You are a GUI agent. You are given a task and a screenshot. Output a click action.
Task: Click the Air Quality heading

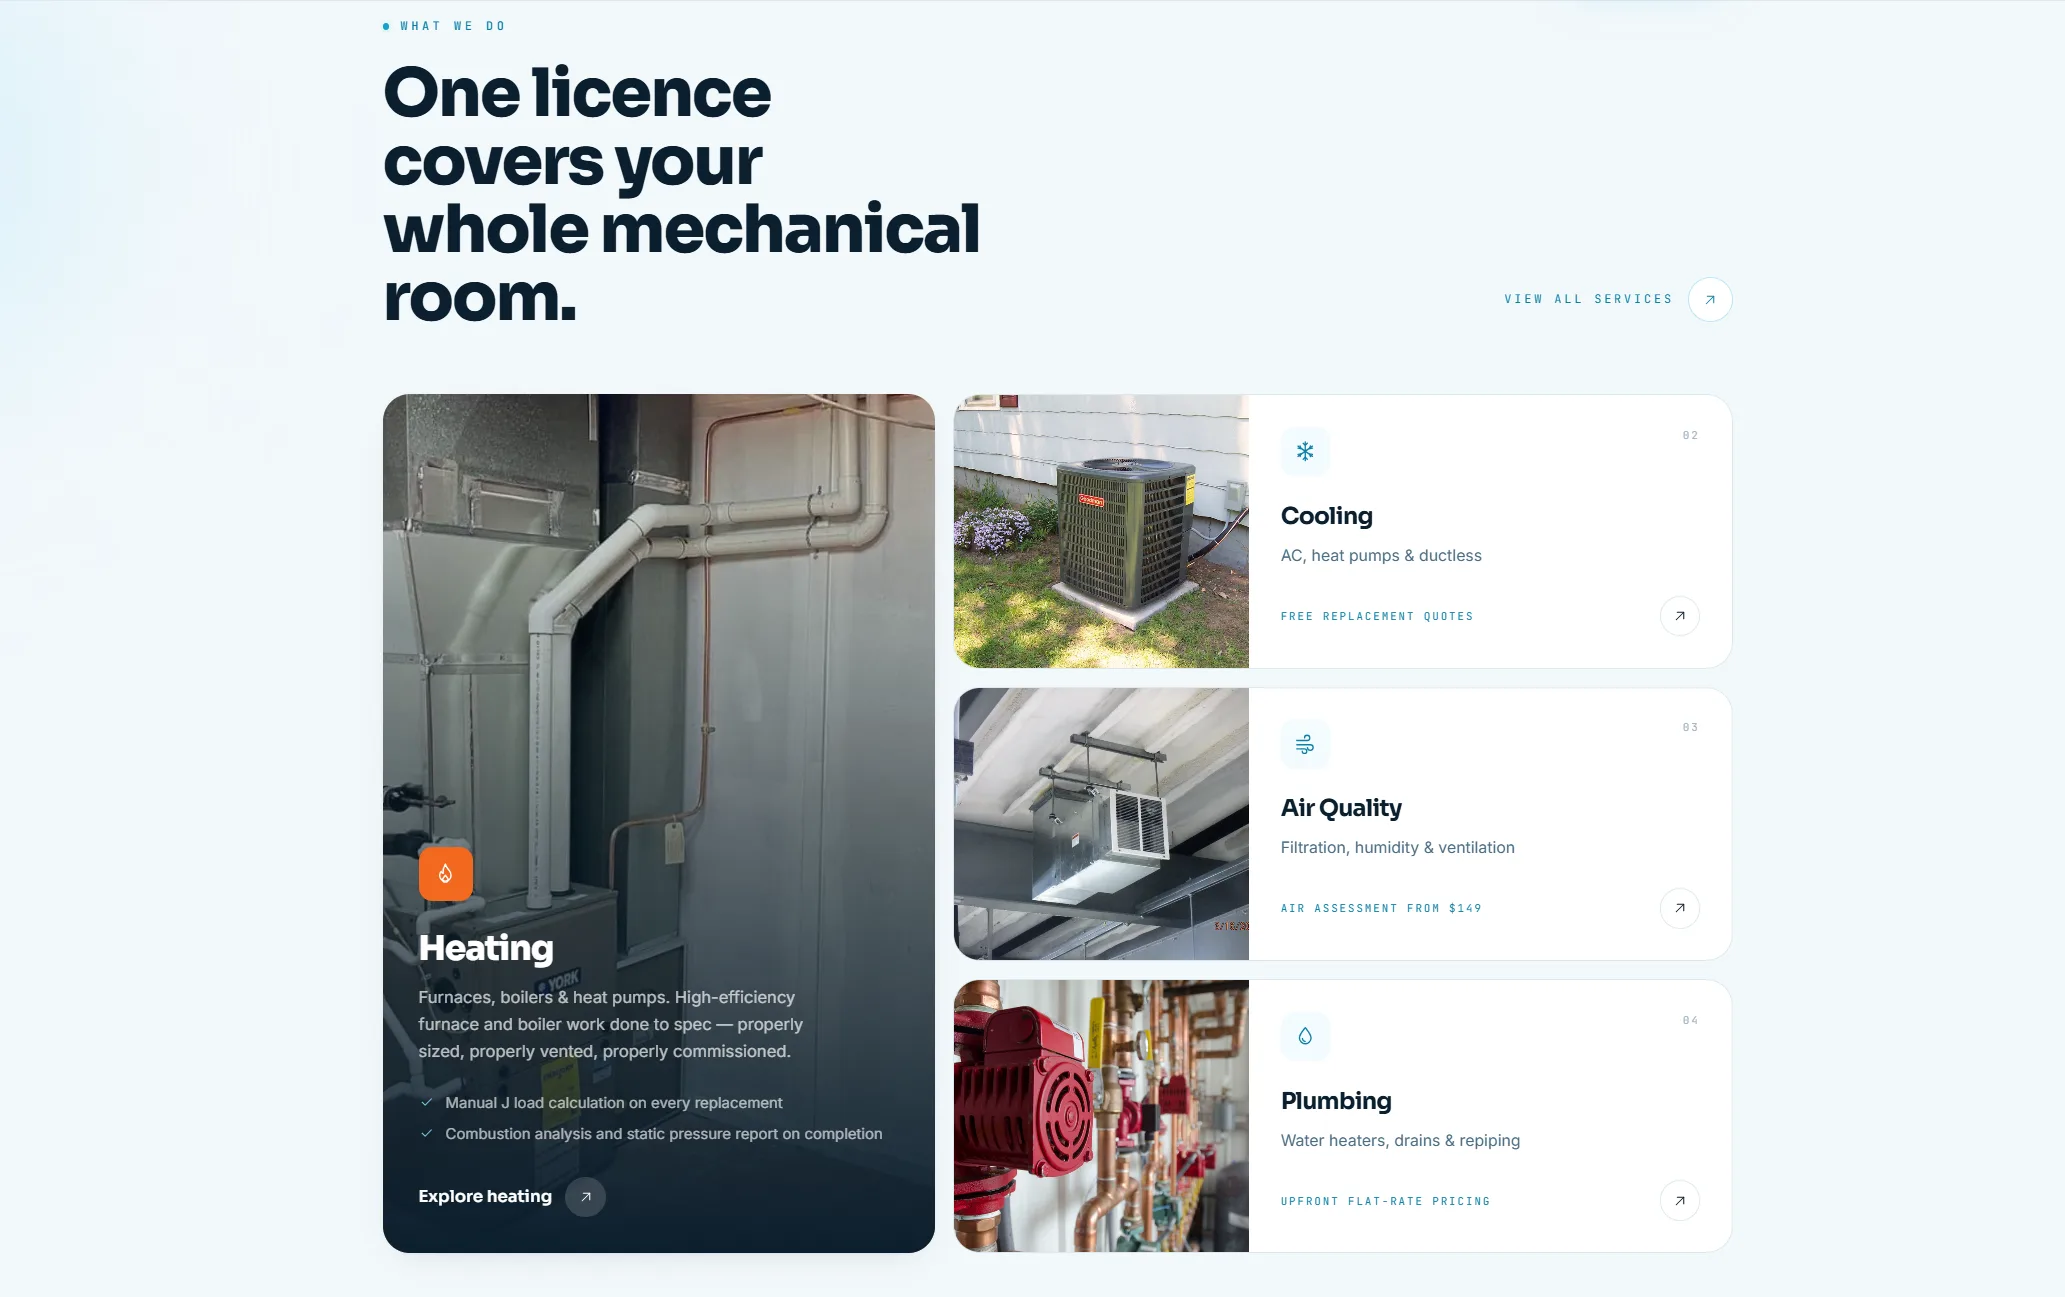coord(1341,808)
